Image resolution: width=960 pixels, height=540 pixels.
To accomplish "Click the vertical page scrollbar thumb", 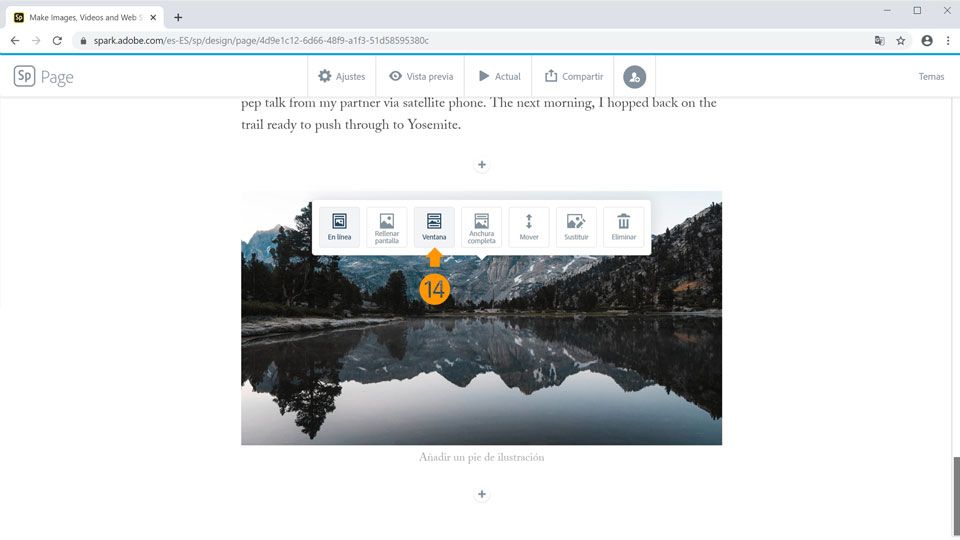I will coord(956,497).
